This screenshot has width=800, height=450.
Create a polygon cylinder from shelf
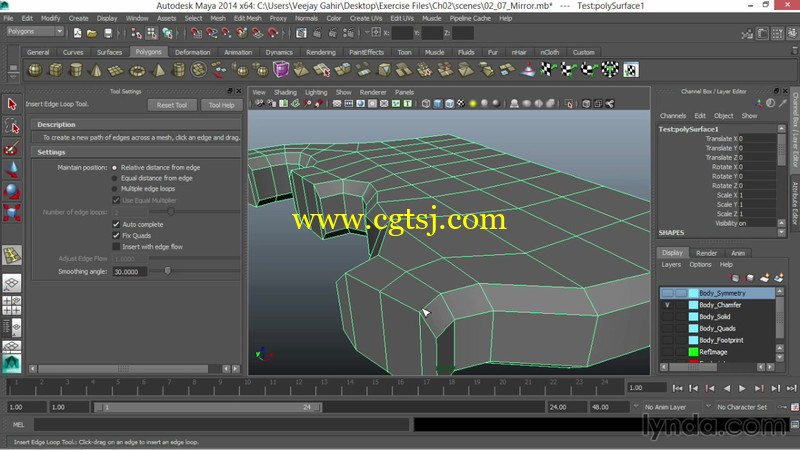(76, 69)
